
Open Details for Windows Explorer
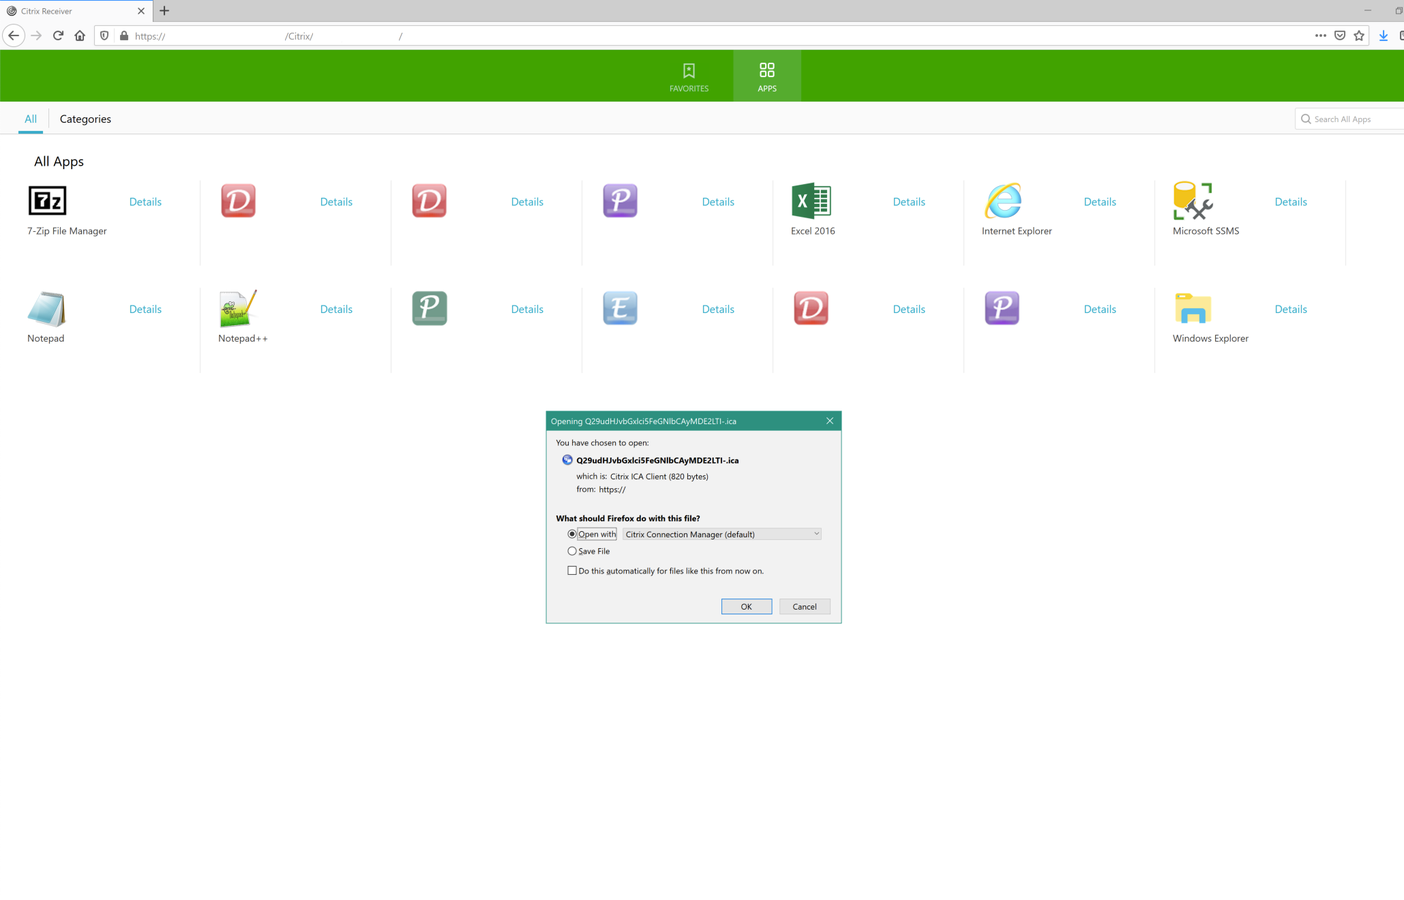(x=1291, y=310)
